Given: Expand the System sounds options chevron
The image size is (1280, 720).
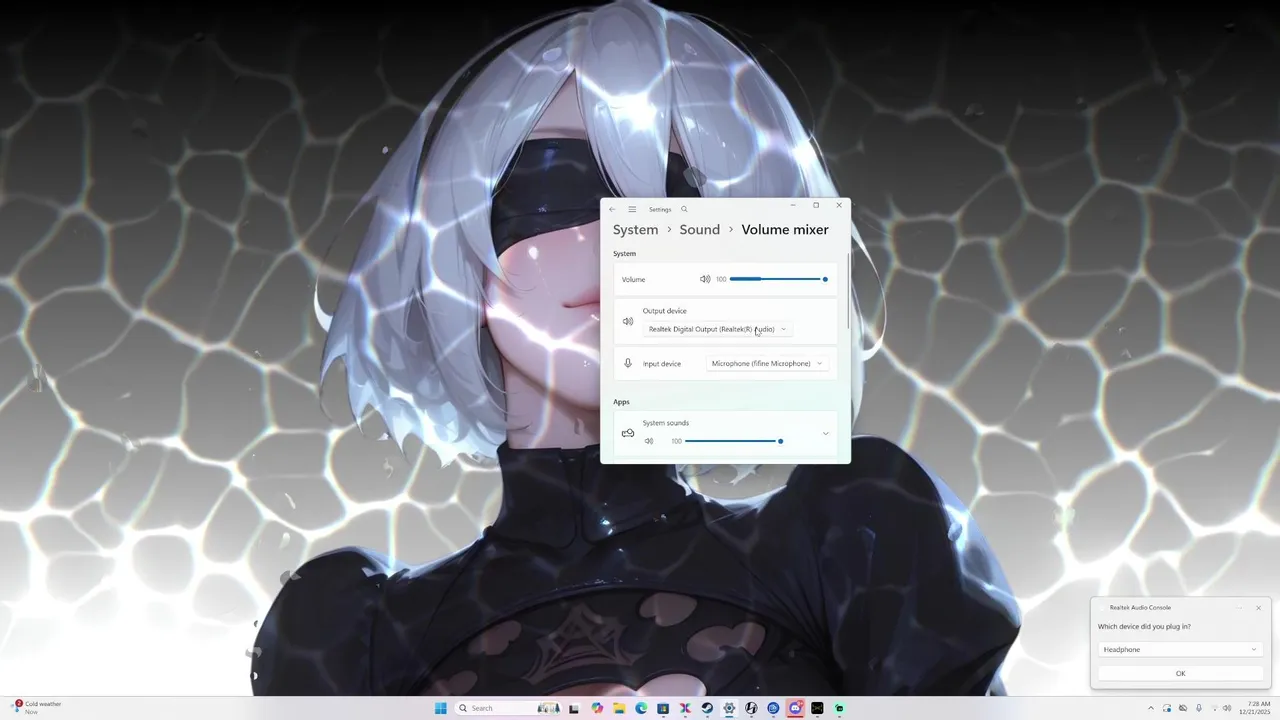Looking at the screenshot, I should pos(825,433).
